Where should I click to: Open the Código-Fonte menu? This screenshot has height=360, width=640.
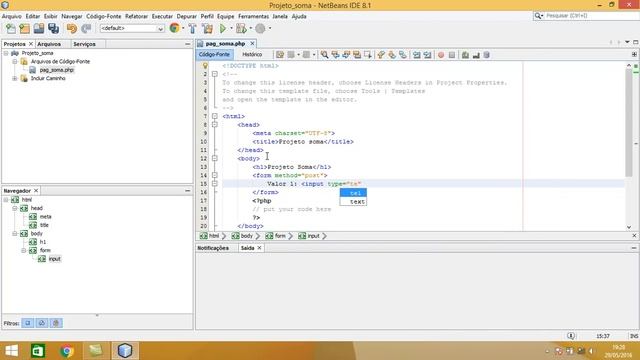coord(104,16)
